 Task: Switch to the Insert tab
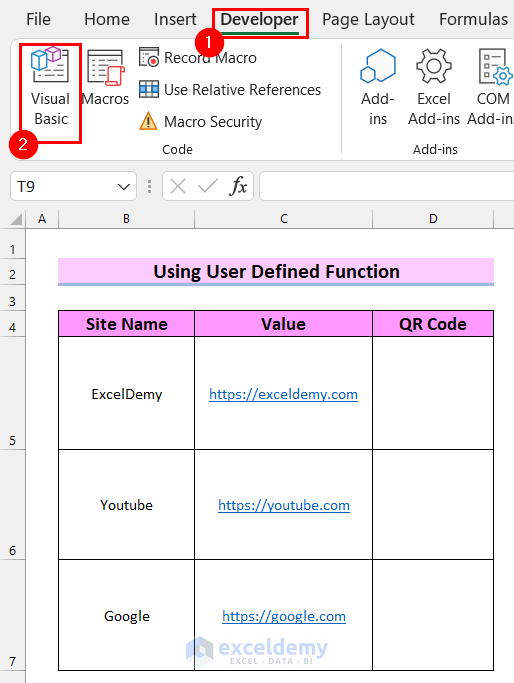click(175, 20)
